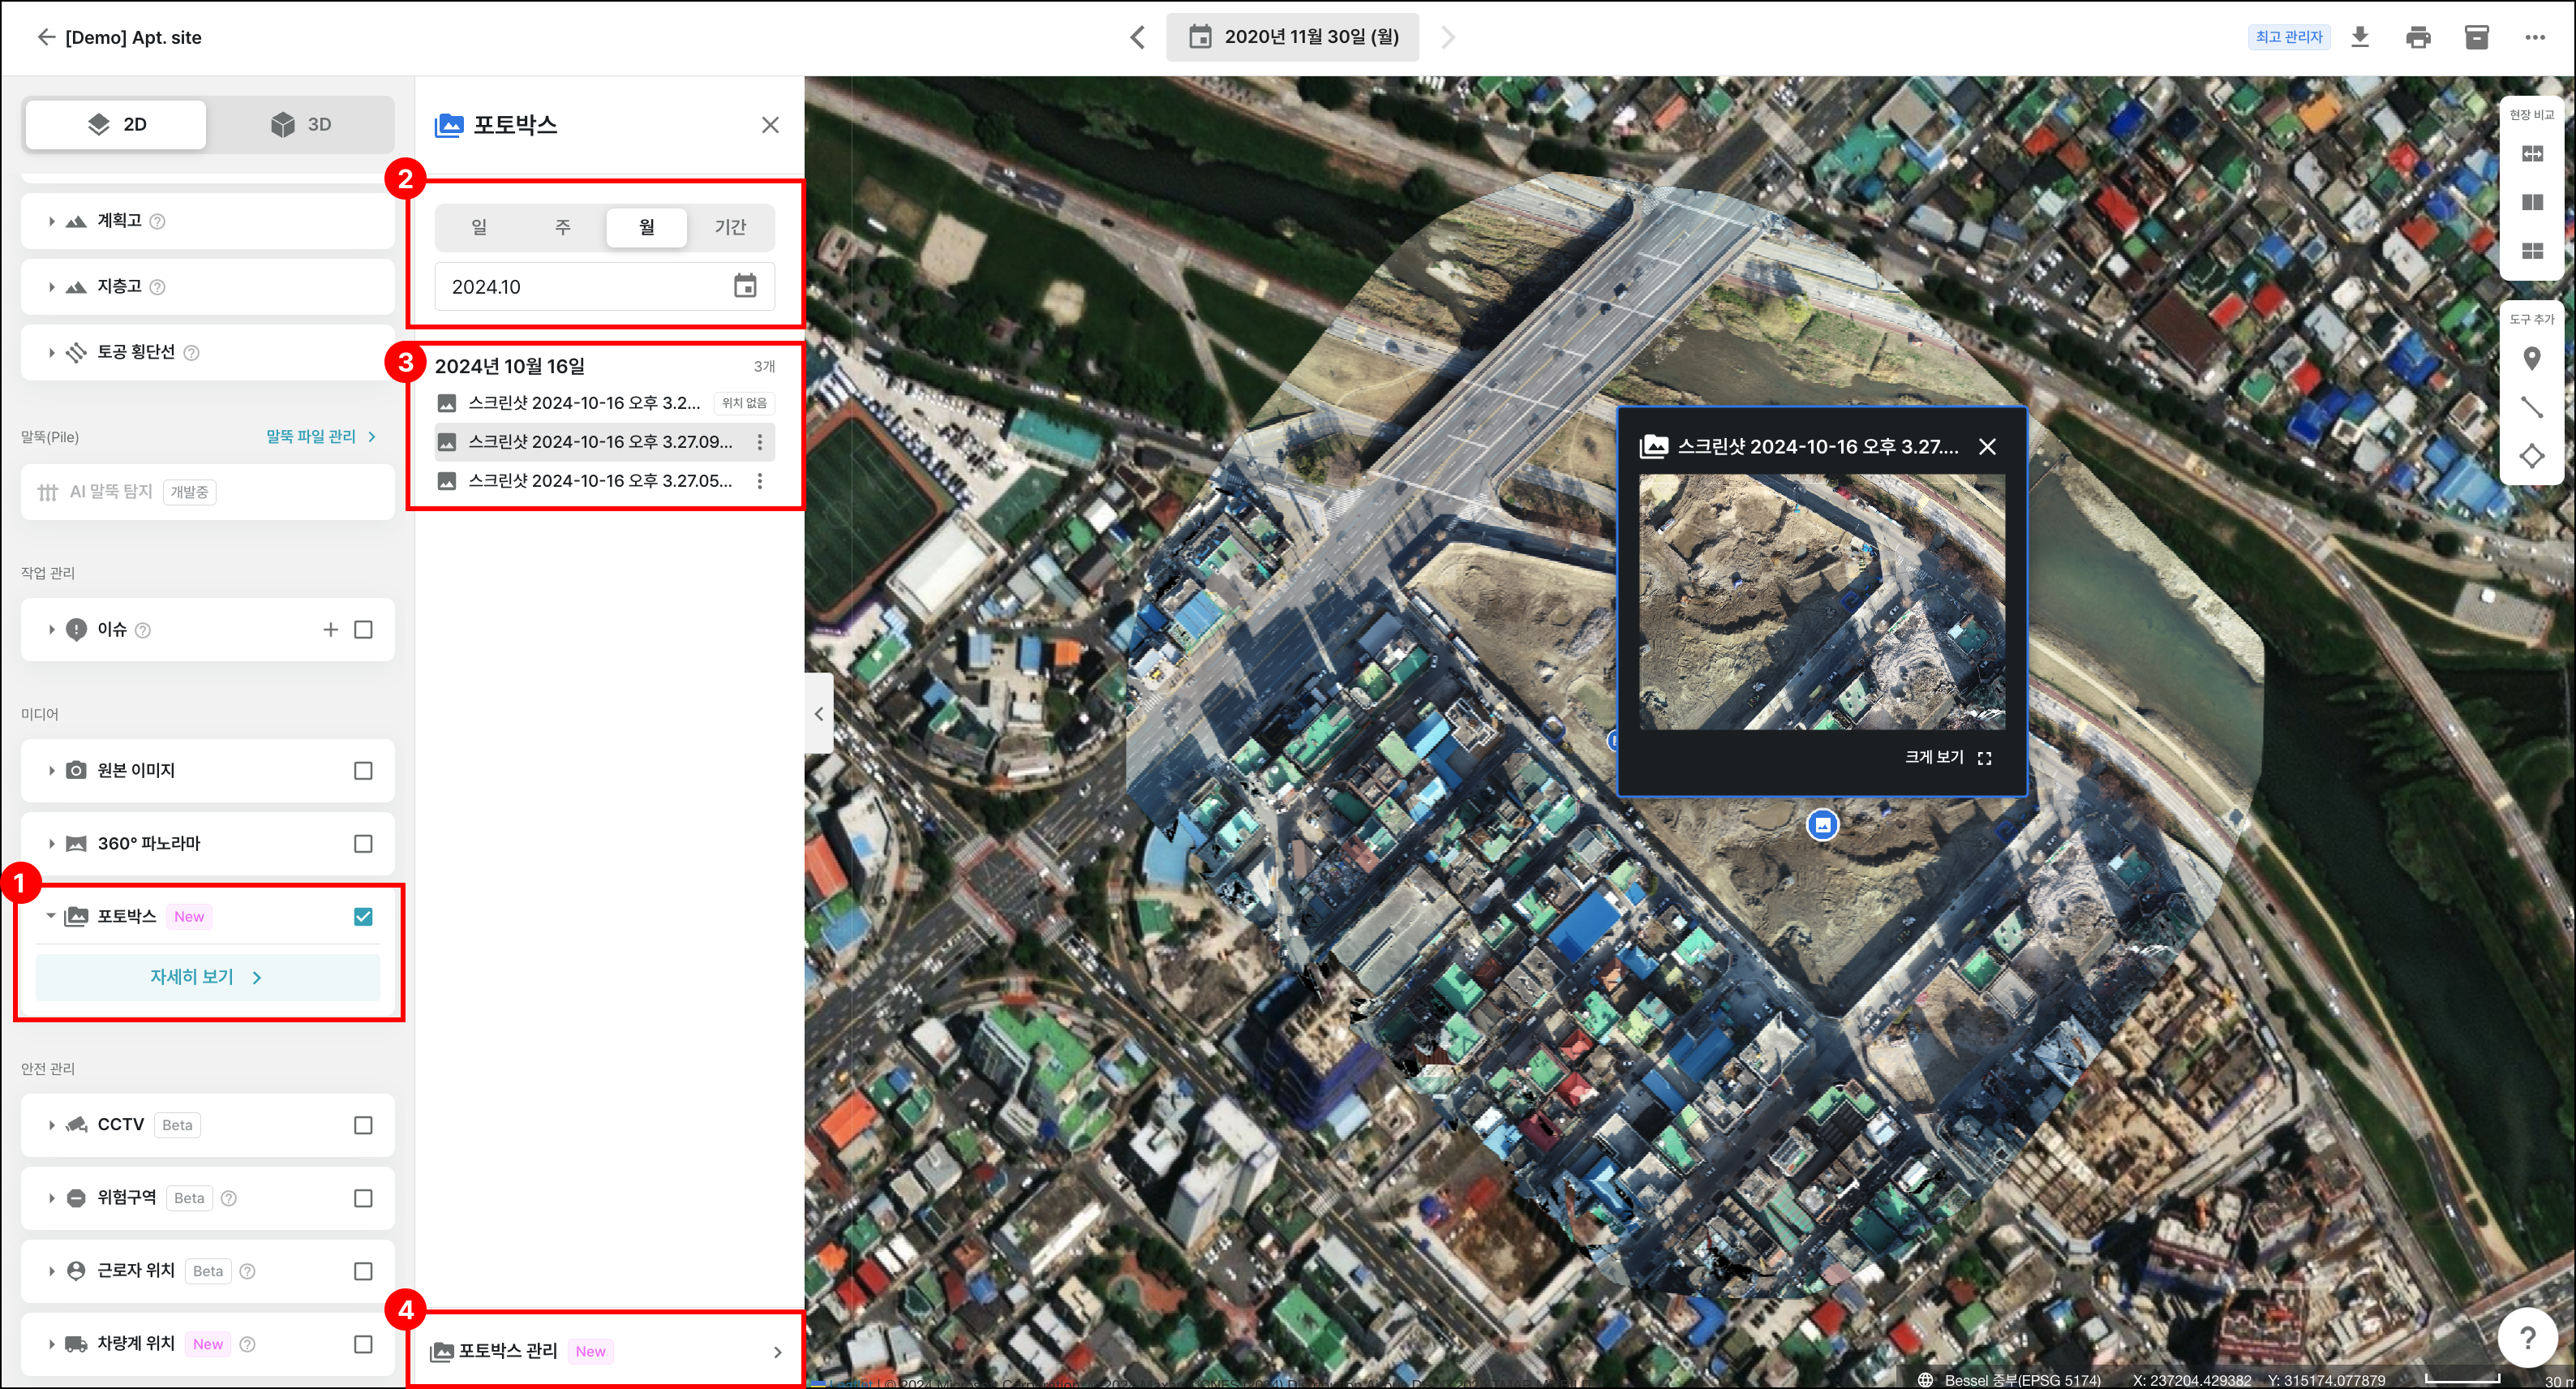Click the photo marker on the map
Image resolution: width=2576 pixels, height=1389 pixels.
pos(1822,825)
